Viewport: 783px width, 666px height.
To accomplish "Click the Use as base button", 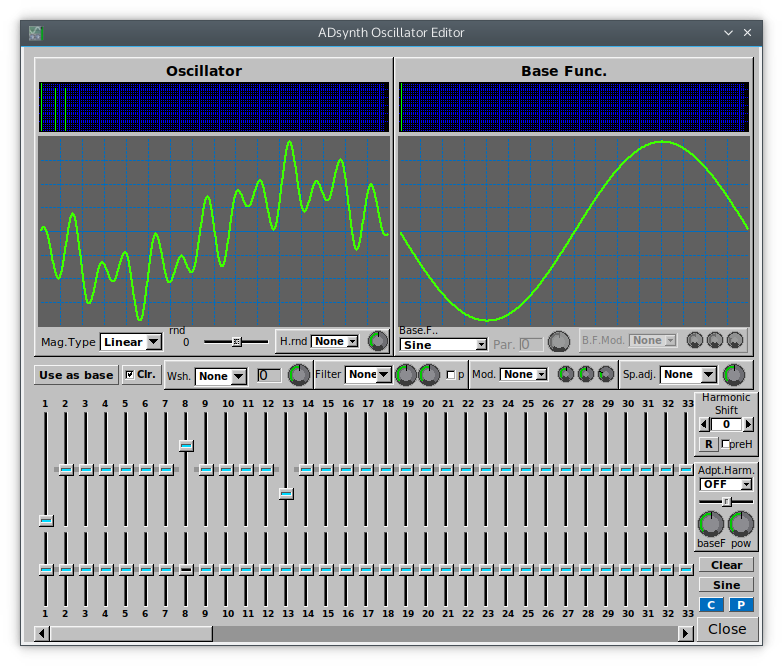I will (x=76, y=375).
